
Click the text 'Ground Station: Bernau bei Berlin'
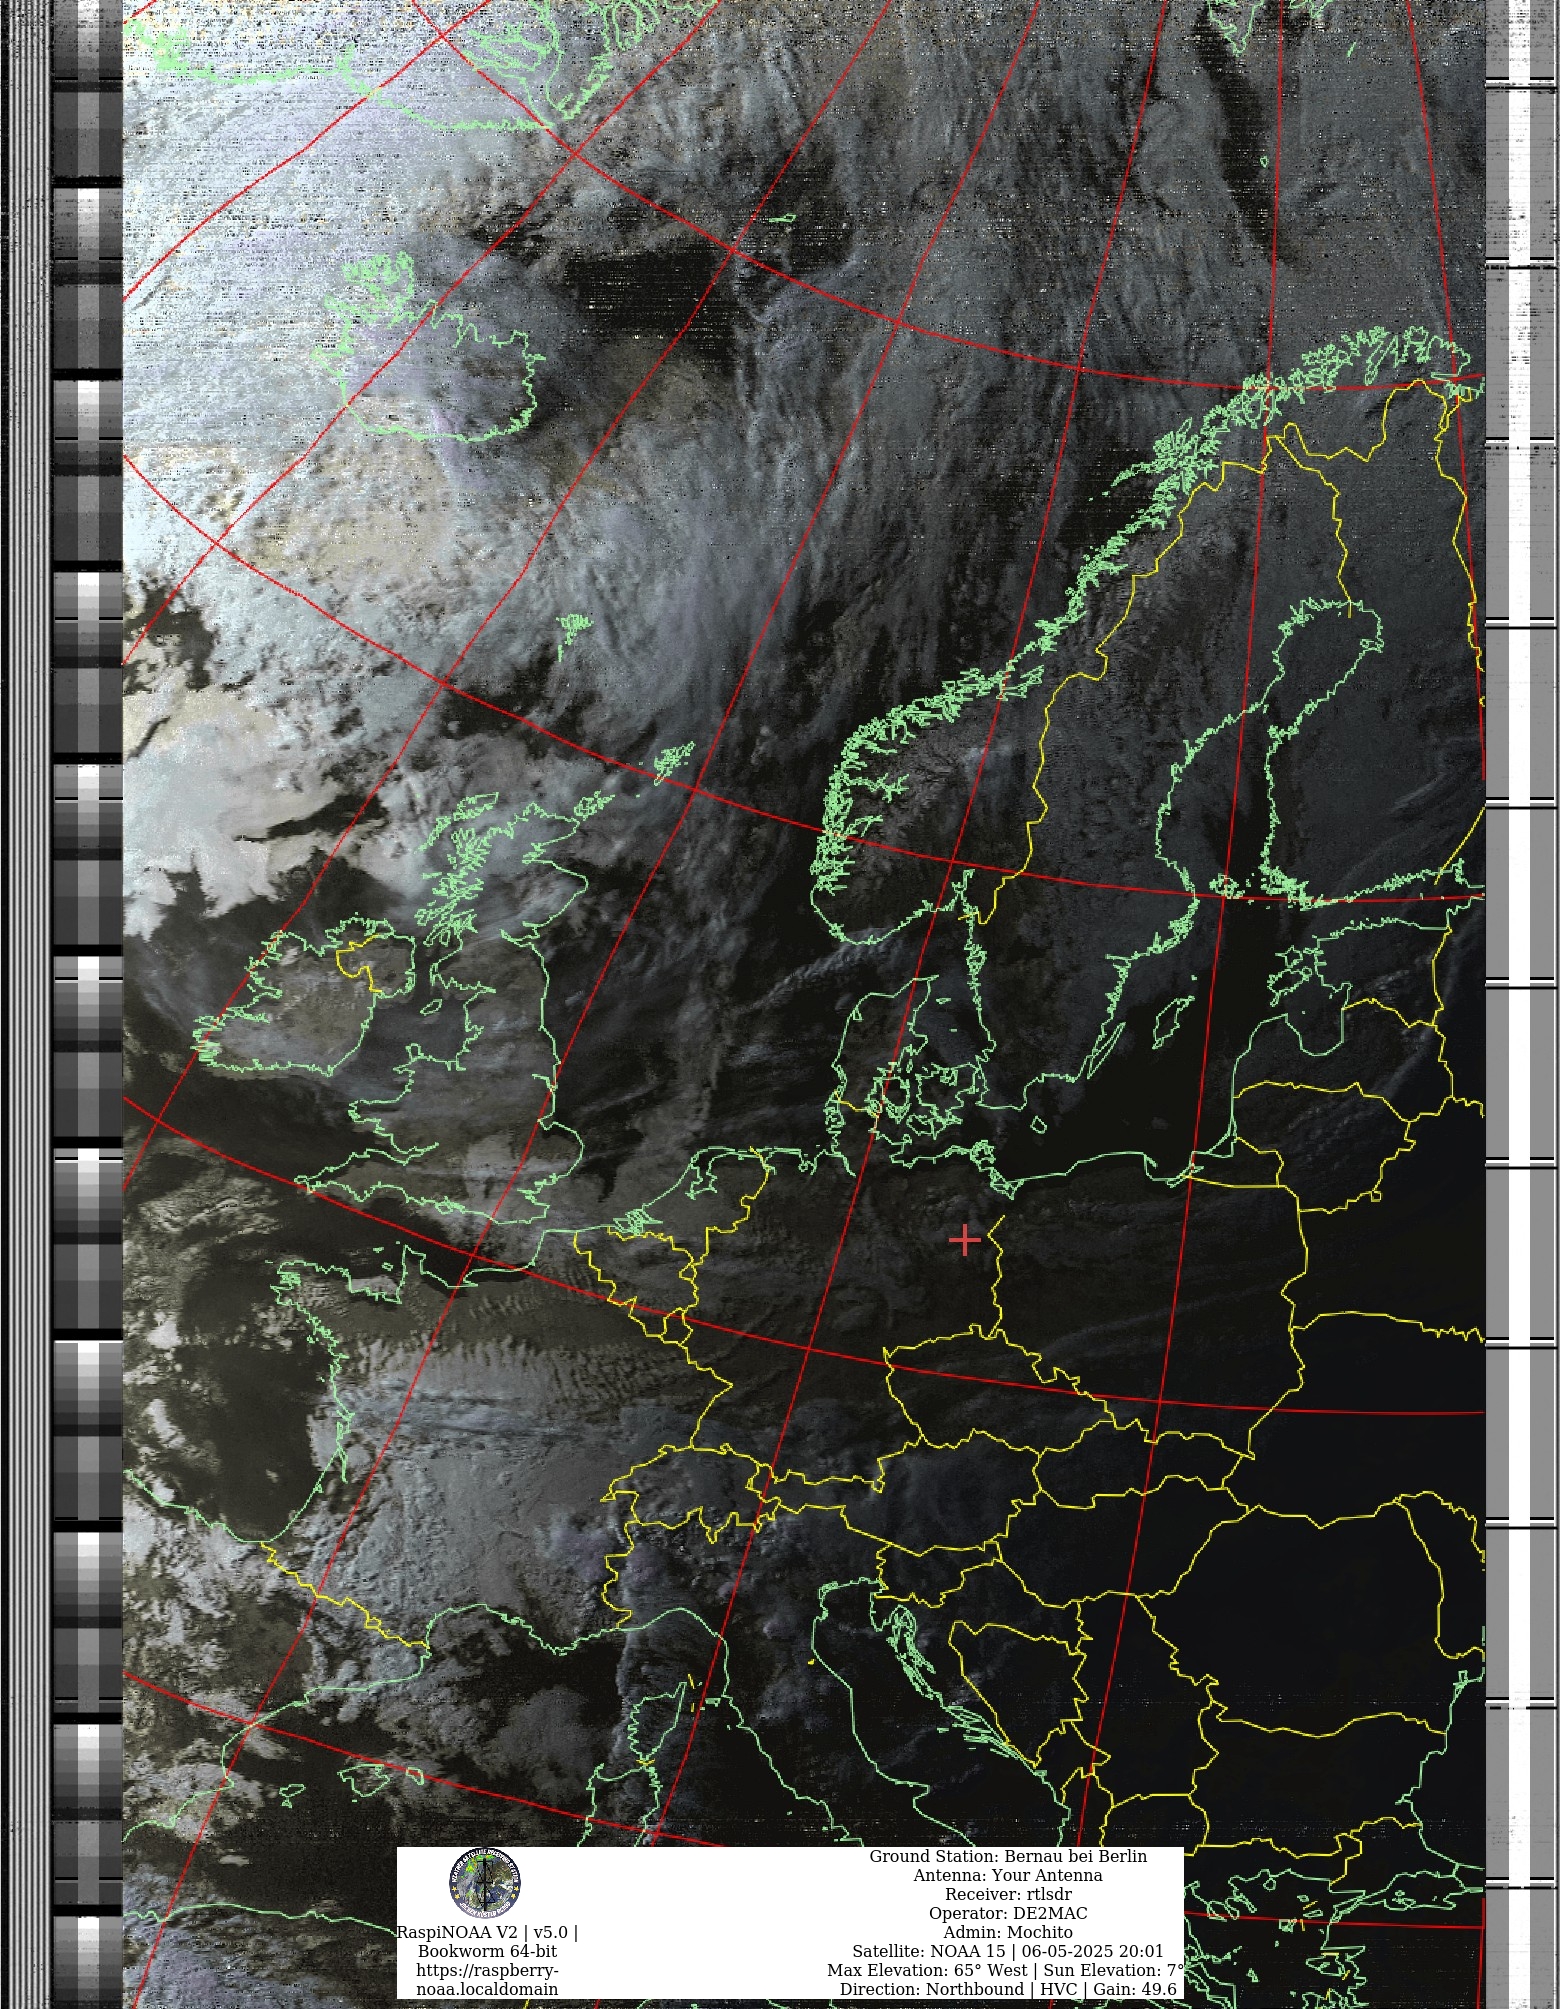(1008, 1856)
